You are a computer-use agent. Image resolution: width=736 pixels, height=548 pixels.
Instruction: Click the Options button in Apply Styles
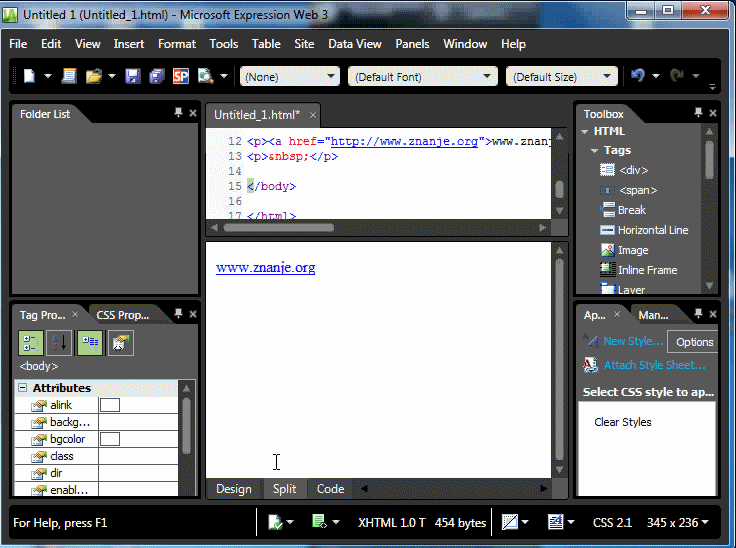(x=693, y=342)
